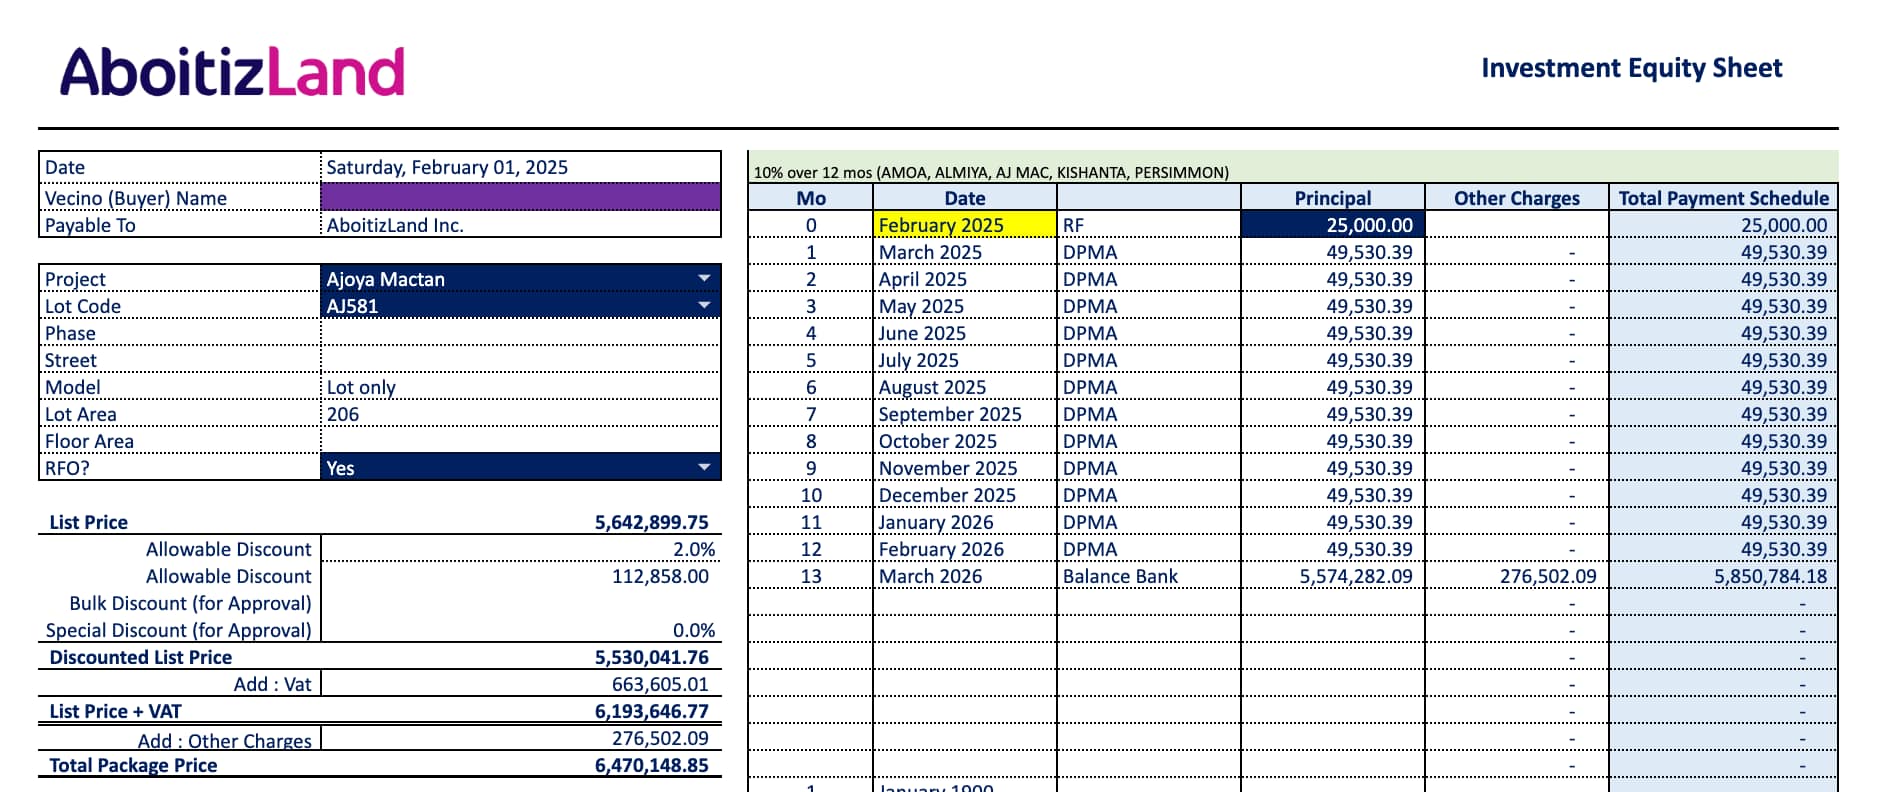
Task: Select the 'February 2026' date cell
Action: pyautogui.click(x=964, y=549)
